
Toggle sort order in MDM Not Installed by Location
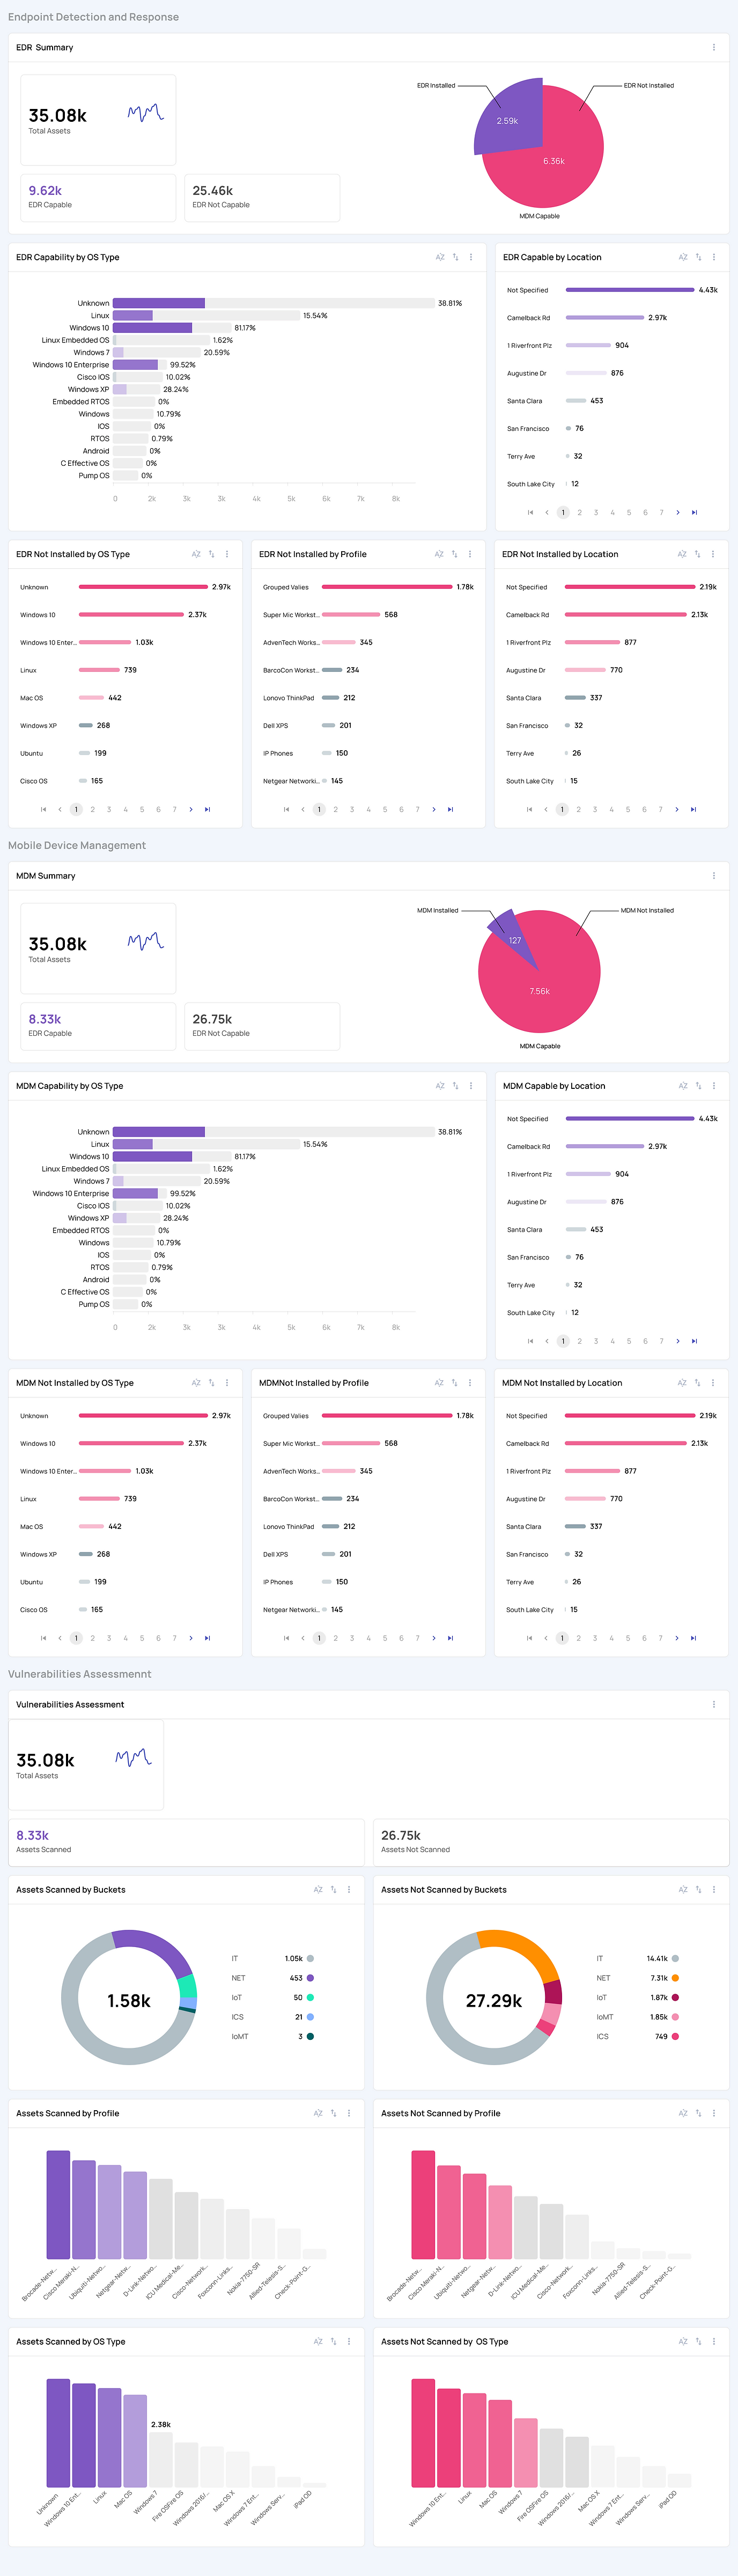click(697, 1383)
